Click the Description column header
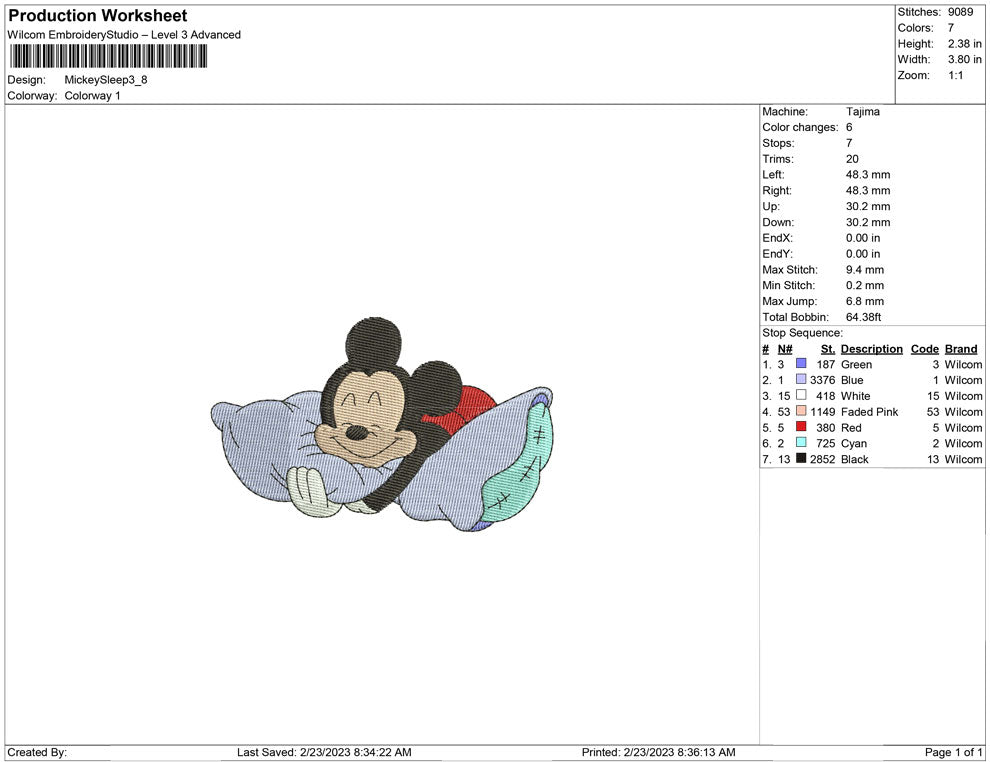 [871, 349]
